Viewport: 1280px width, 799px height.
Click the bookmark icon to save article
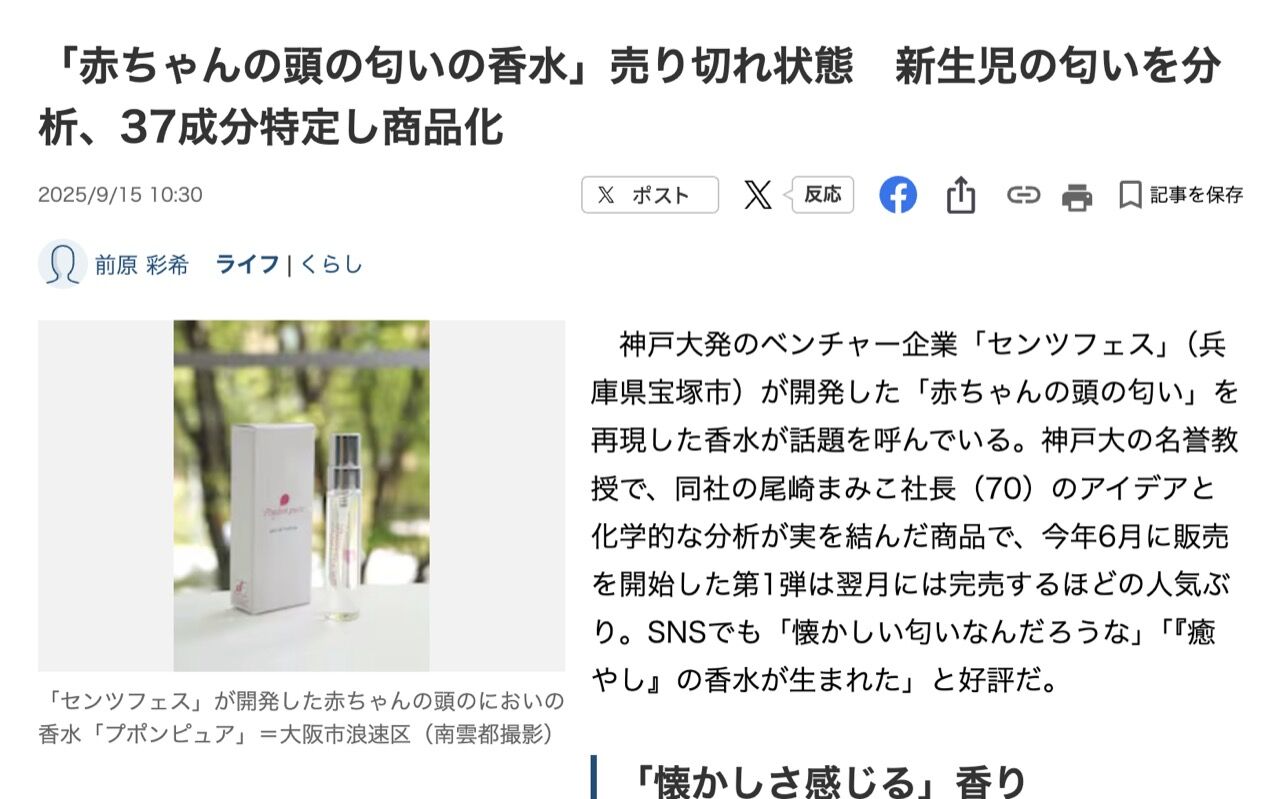(1130, 195)
